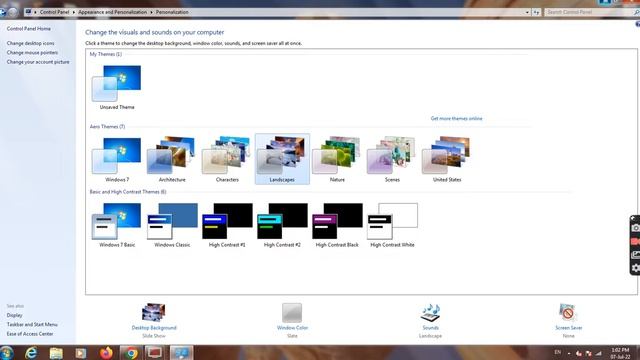The height and width of the screenshot is (360, 640).
Task: Click the red record video icon
Action: pos(636,241)
